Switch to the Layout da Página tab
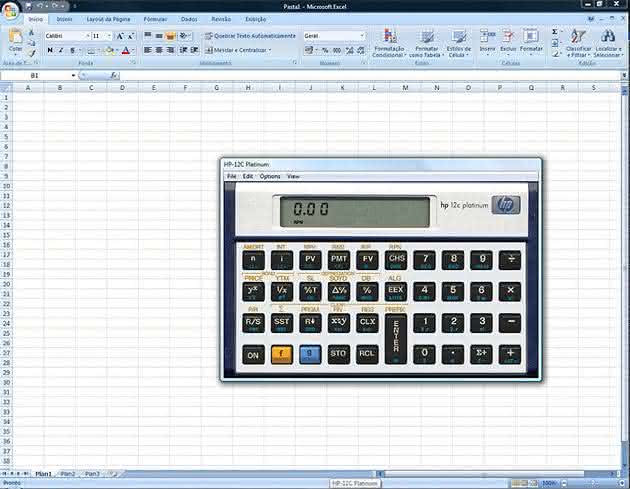The height and width of the screenshot is (489, 630). (x=108, y=19)
